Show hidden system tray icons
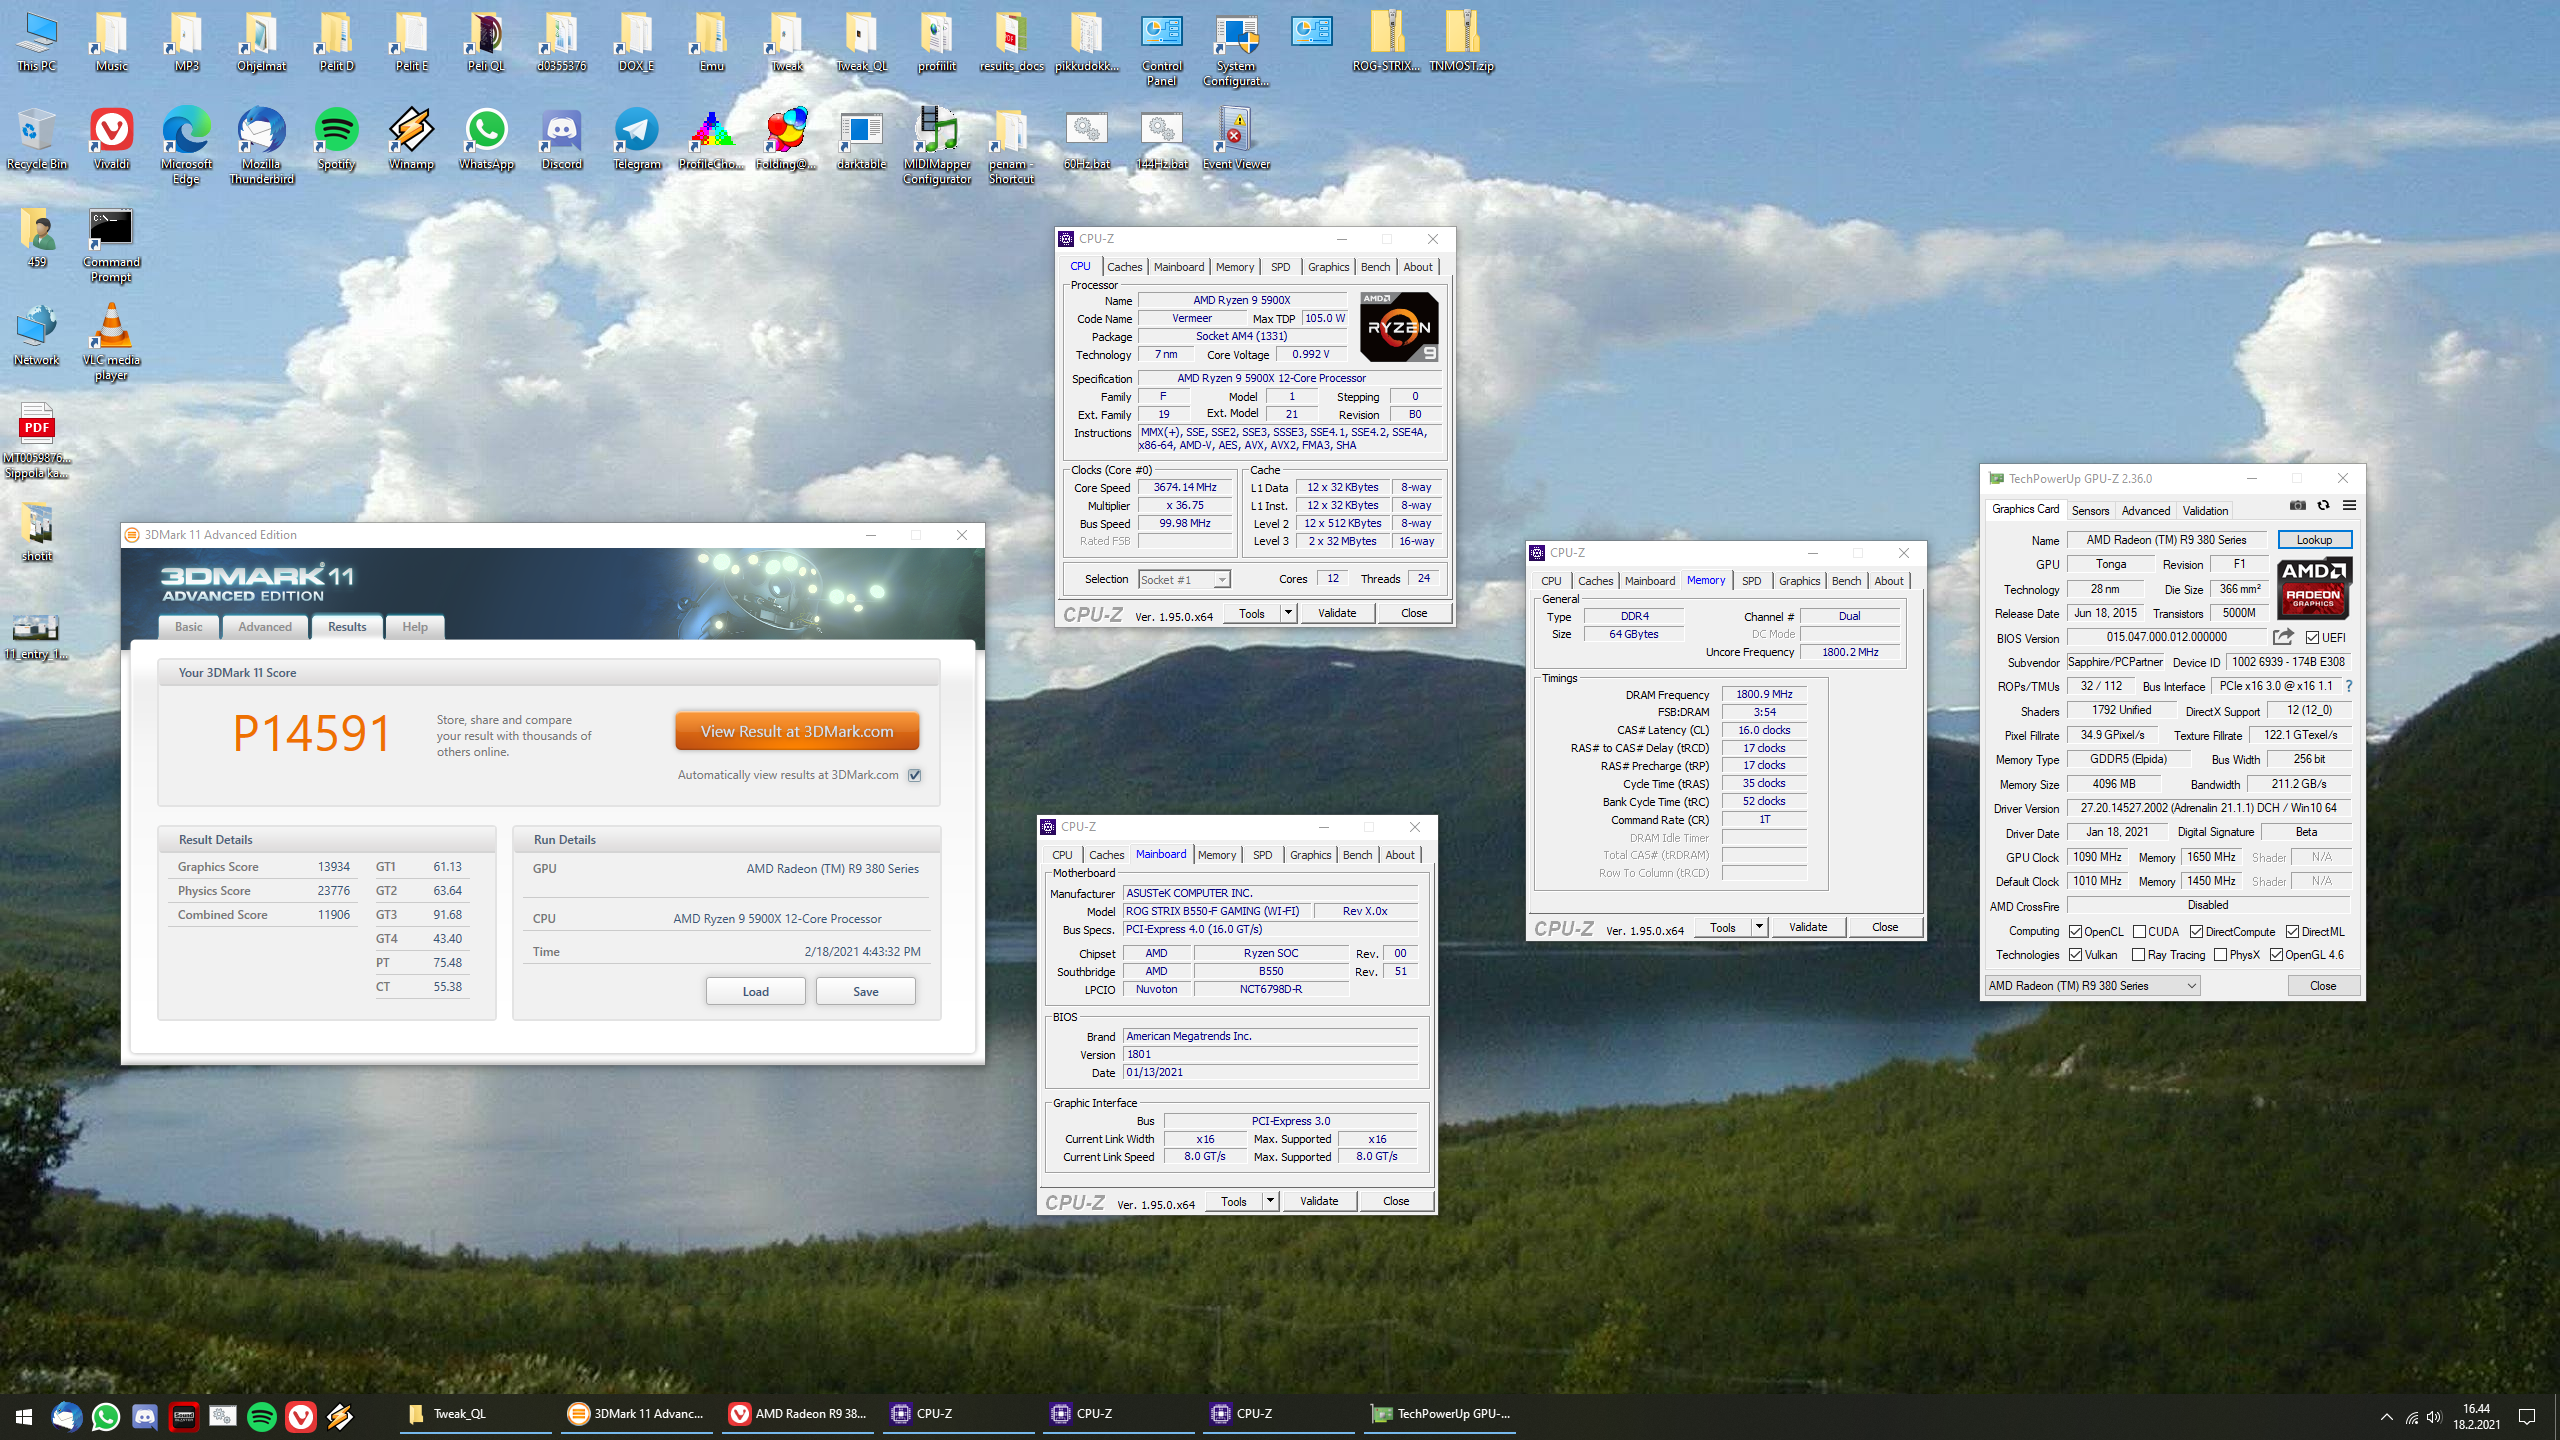 (2387, 1416)
